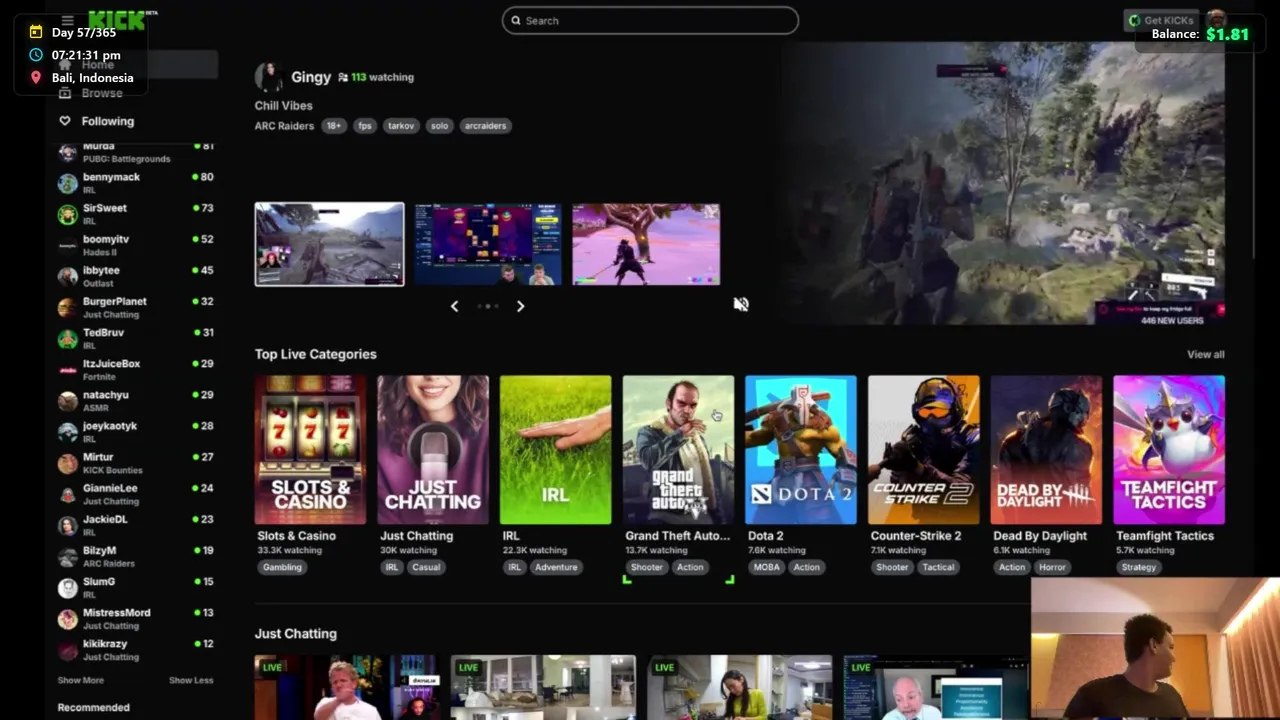Go to next featured stream arrow

pyautogui.click(x=520, y=306)
